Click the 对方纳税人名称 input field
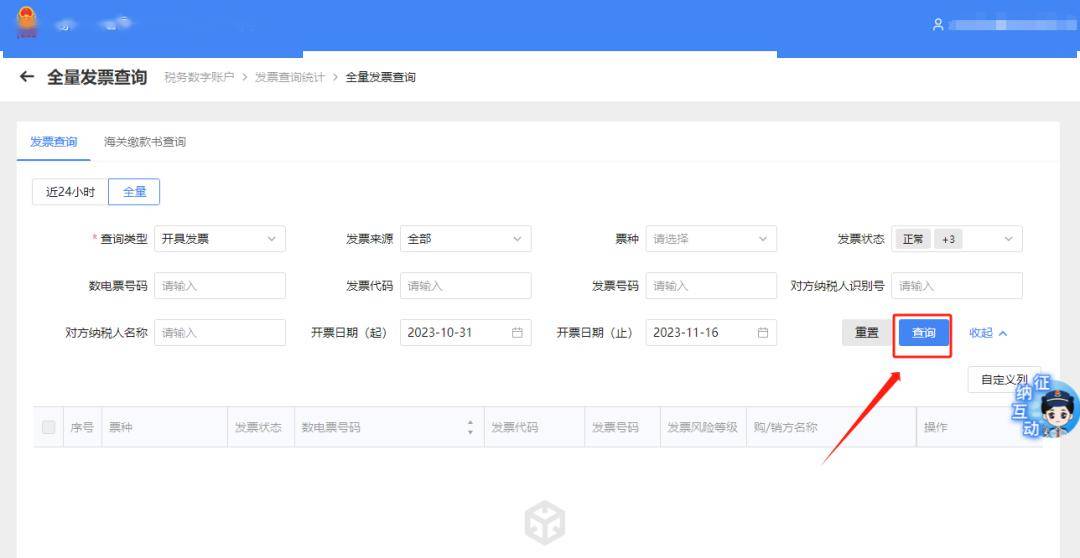The height and width of the screenshot is (558, 1080). (x=220, y=332)
